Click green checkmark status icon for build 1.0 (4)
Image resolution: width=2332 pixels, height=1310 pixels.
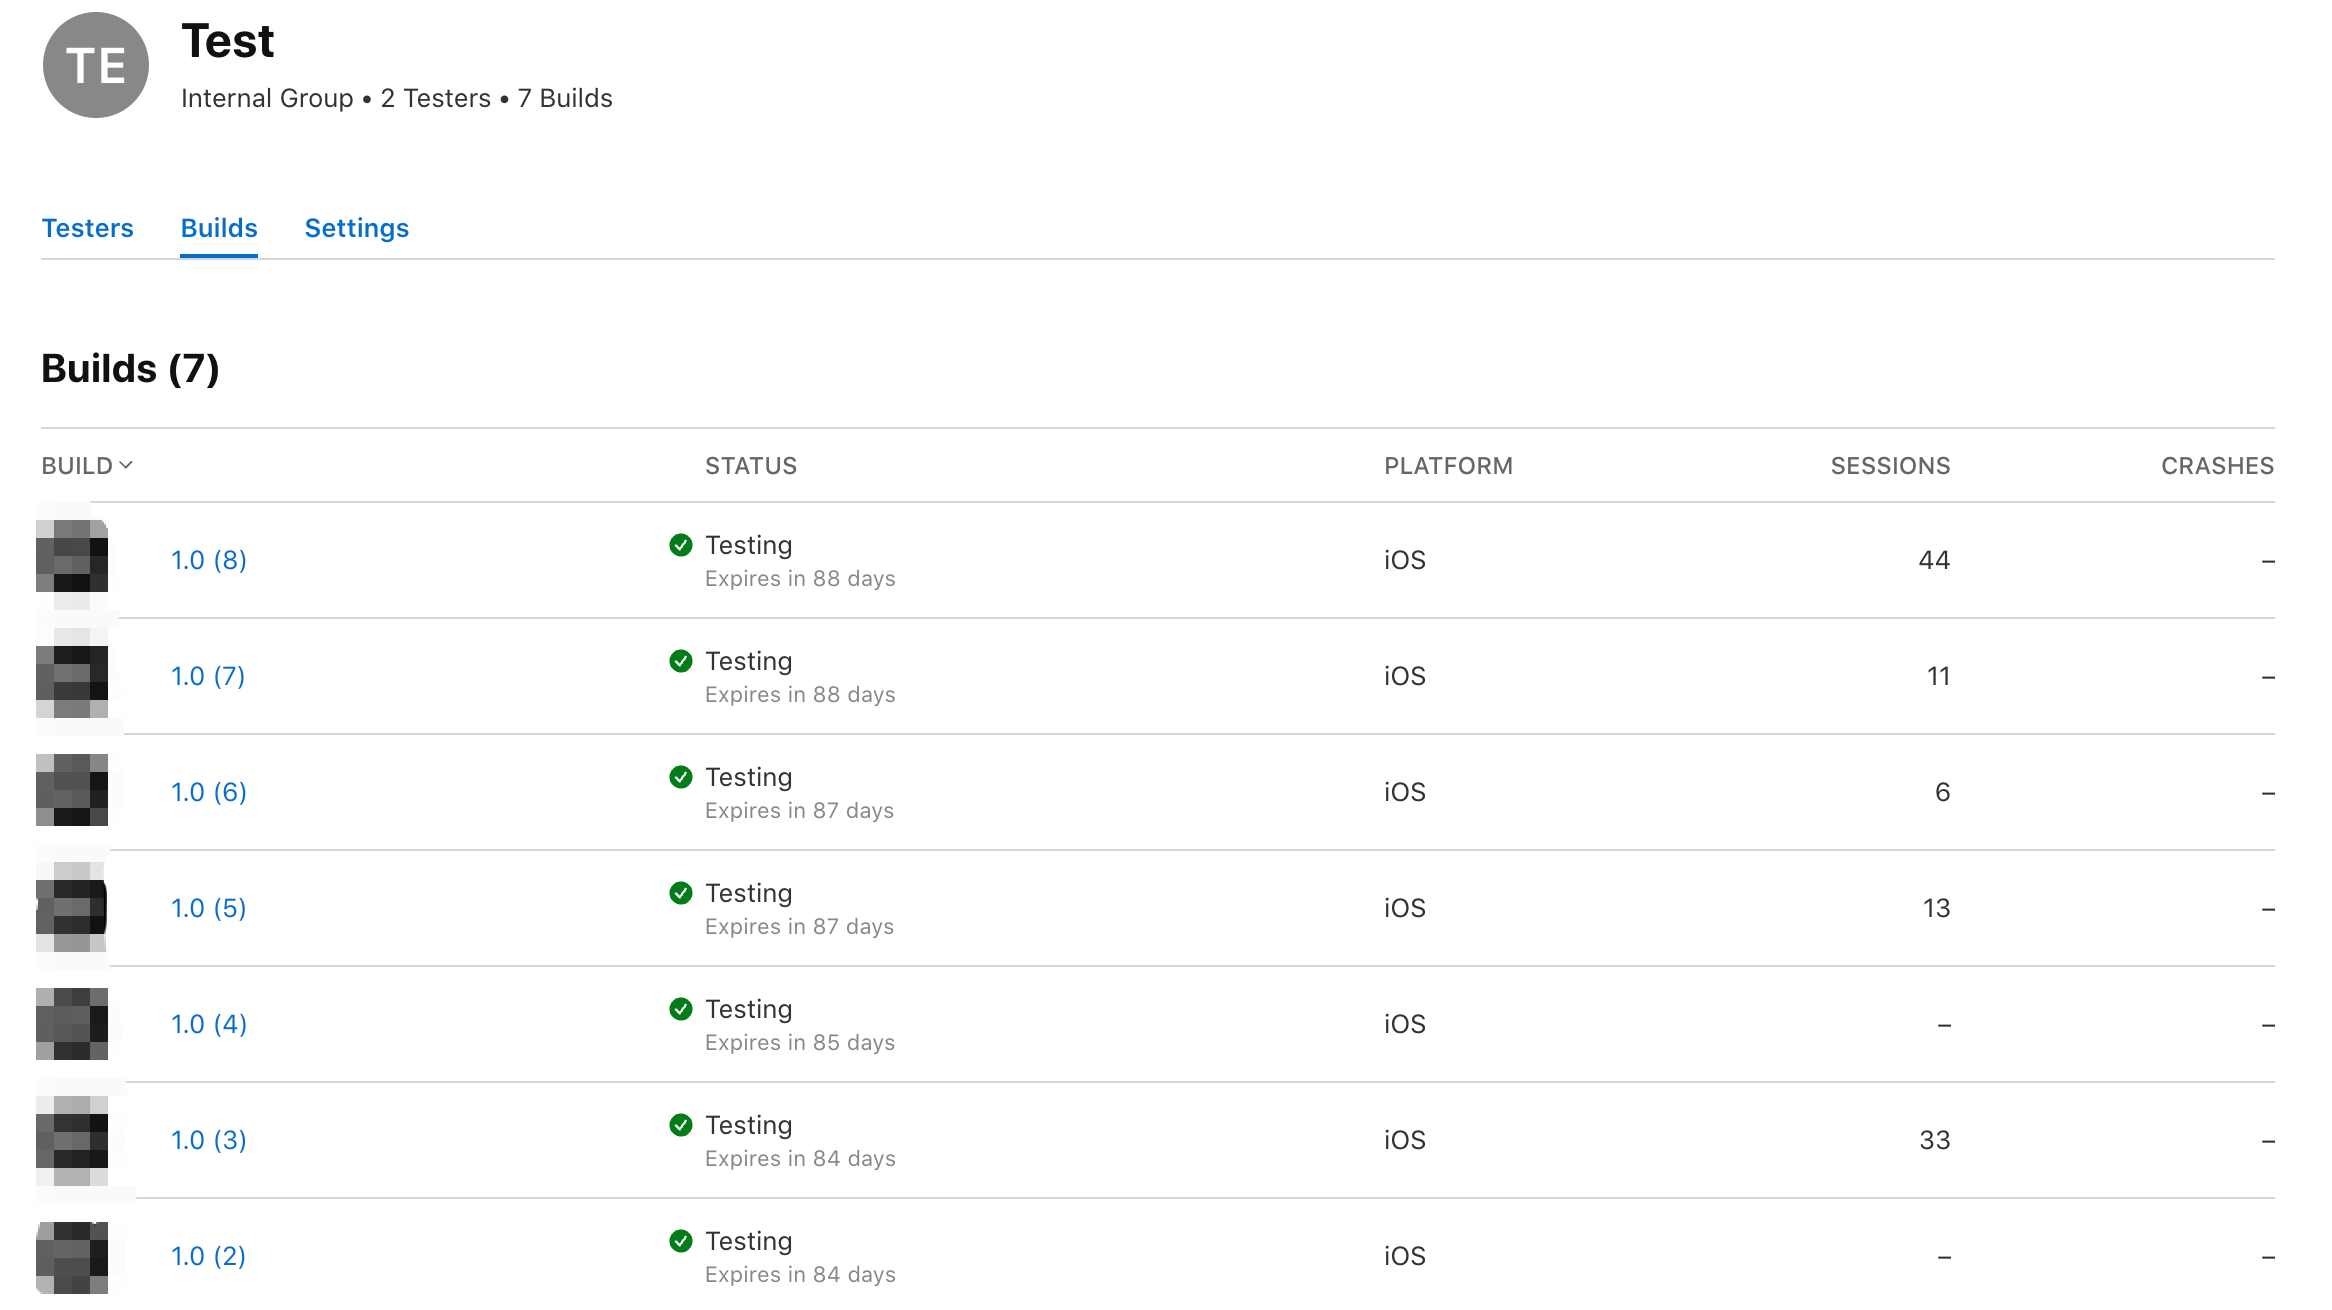(681, 1009)
